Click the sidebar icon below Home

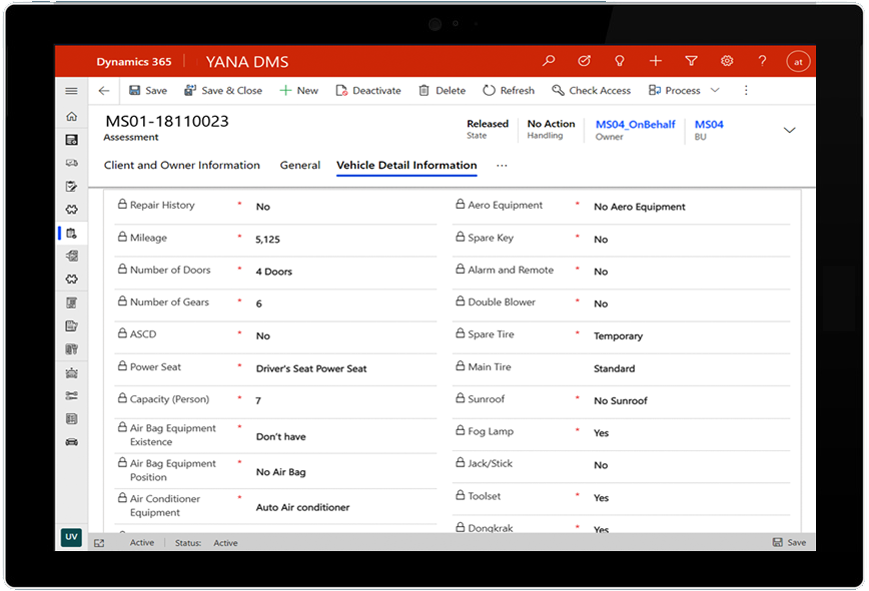pos(71,140)
